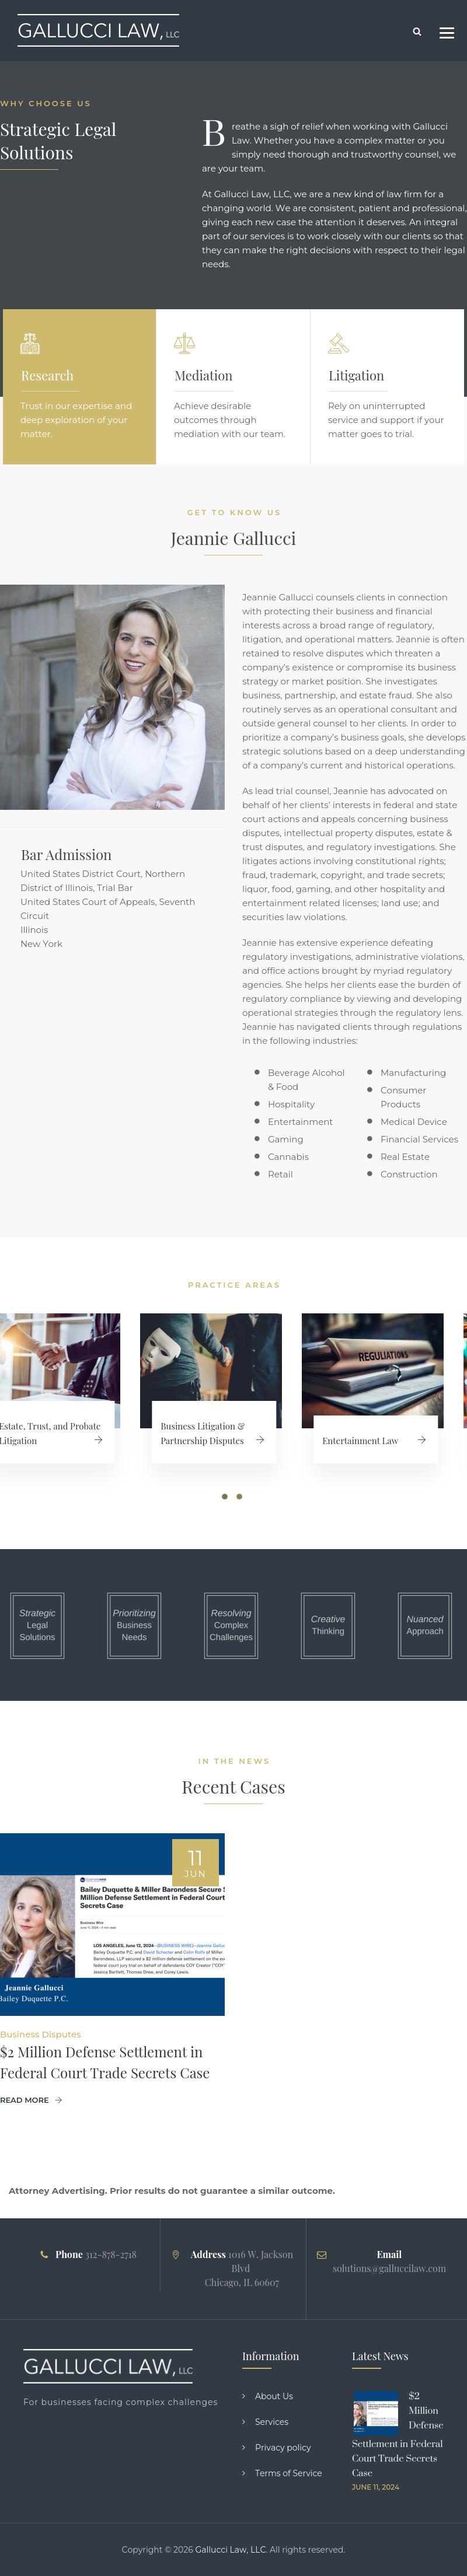The height and width of the screenshot is (2576, 467).
Task: Click the Mediation balance scales icon
Action: (x=184, y=343)
